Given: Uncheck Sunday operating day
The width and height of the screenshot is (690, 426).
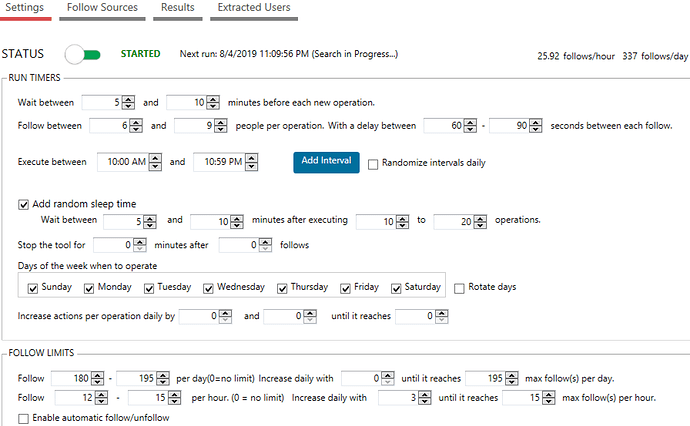Looking at the screenshot, I should point(33,288).
